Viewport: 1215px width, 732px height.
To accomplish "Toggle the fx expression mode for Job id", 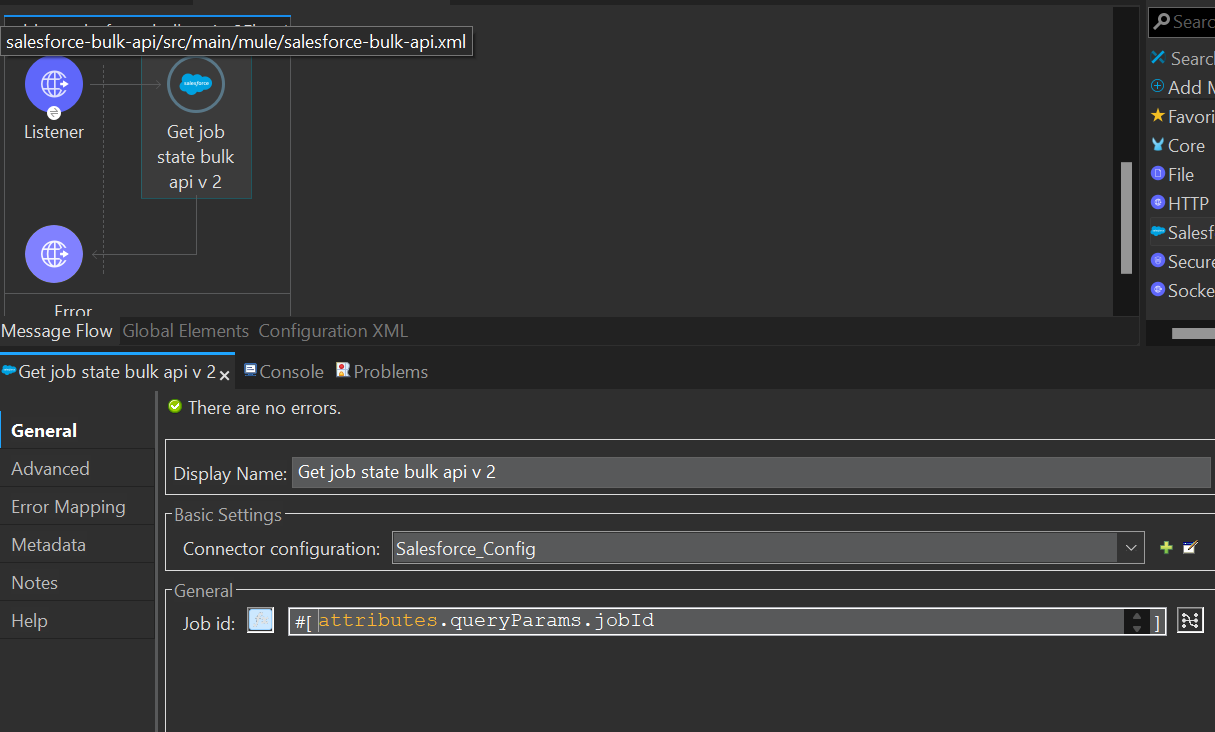I will (x=260, y=621).
